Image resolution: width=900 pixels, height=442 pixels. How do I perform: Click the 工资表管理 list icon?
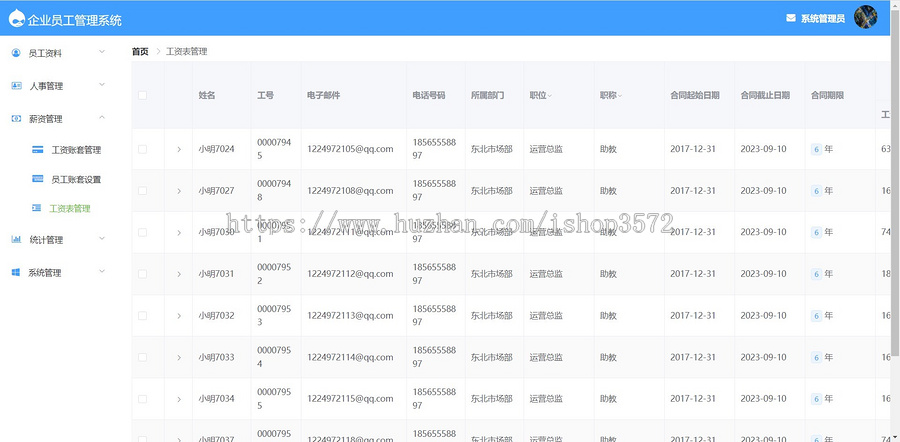(x=37, y=208)
